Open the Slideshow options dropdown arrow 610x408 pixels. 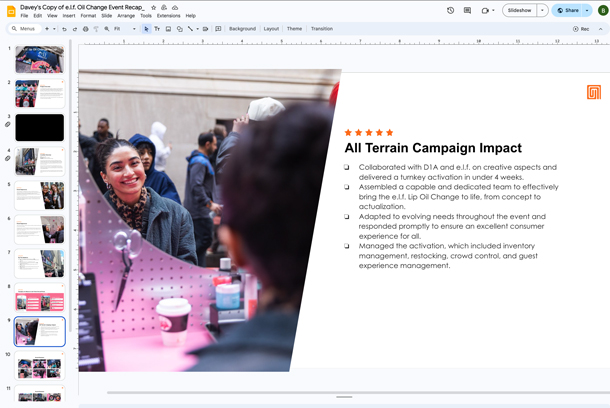542,11
